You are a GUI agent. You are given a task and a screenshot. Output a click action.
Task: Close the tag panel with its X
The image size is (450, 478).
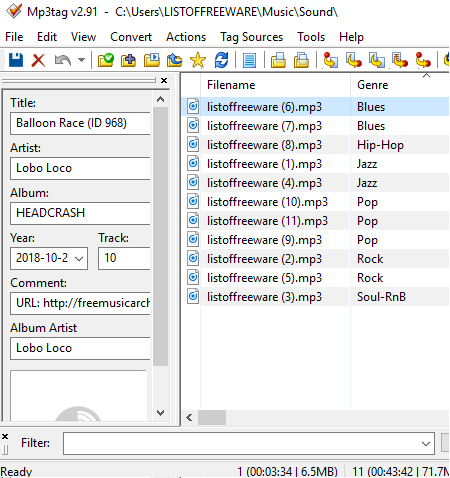click(164, 80)
